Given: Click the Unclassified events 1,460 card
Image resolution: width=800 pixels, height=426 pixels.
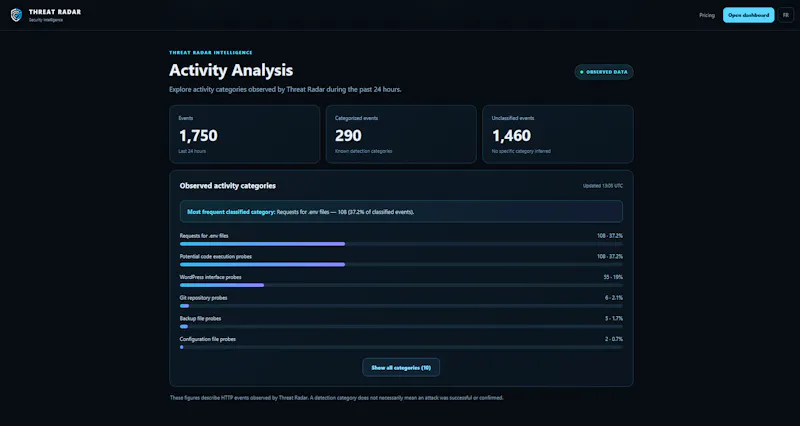Looking at the screenshot, I should pyautogui.click(x=558, y=134).
